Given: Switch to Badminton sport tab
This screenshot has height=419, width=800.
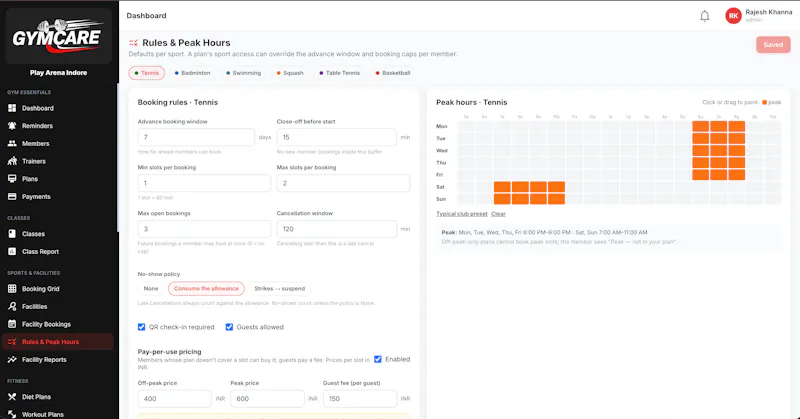Looking at the screenshot, I should coord(192,73).
